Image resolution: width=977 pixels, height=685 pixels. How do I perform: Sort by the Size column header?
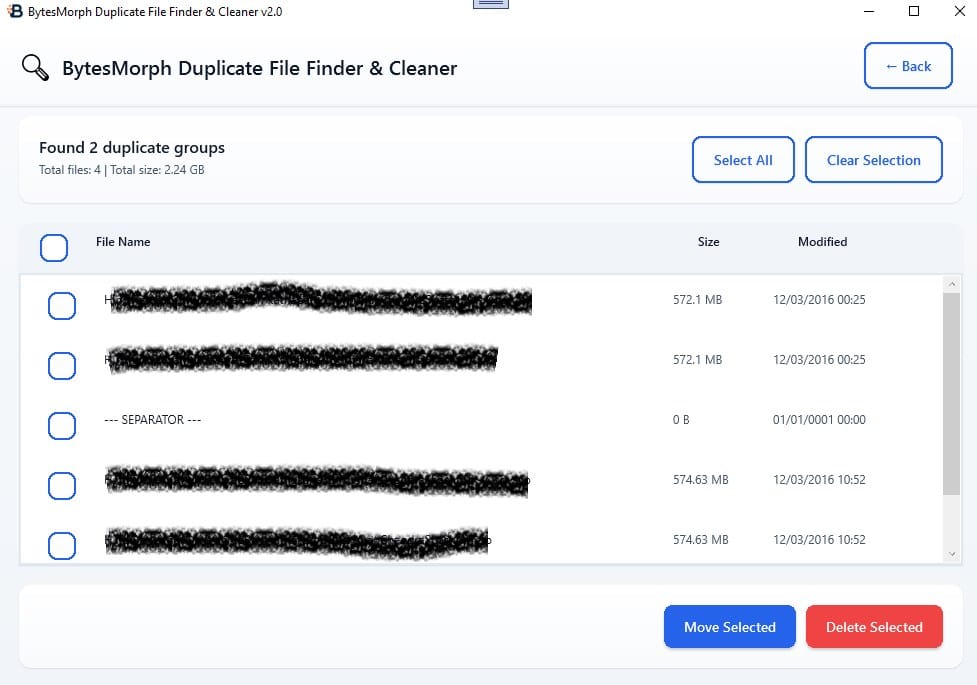point(708,242)
